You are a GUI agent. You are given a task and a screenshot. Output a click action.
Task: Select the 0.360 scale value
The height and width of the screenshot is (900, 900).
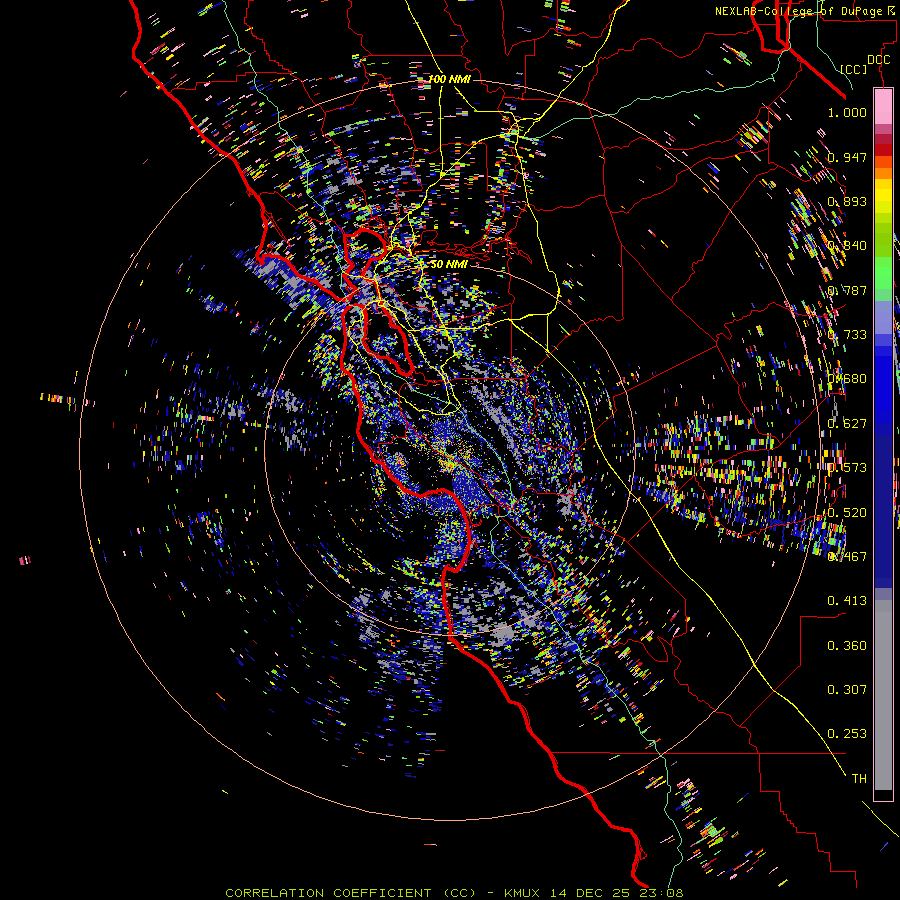[847, 646]
